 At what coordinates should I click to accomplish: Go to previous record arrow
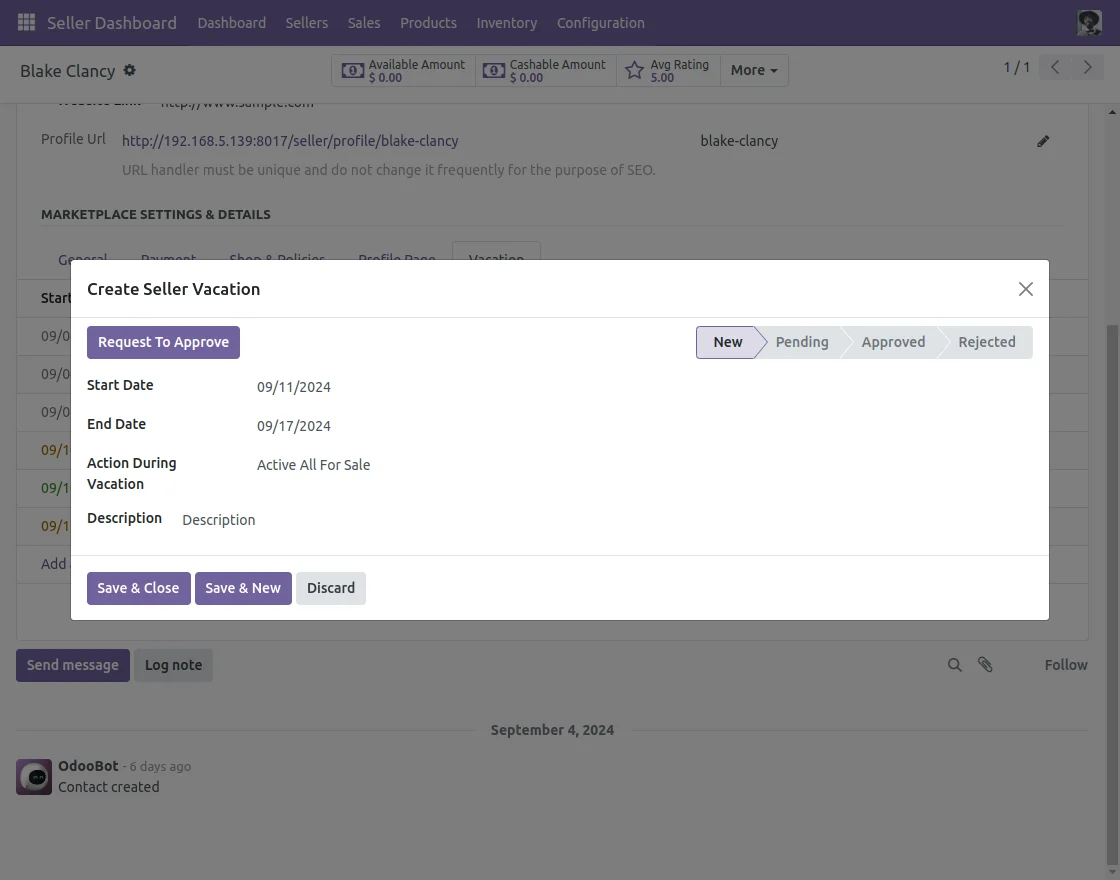1055,67
